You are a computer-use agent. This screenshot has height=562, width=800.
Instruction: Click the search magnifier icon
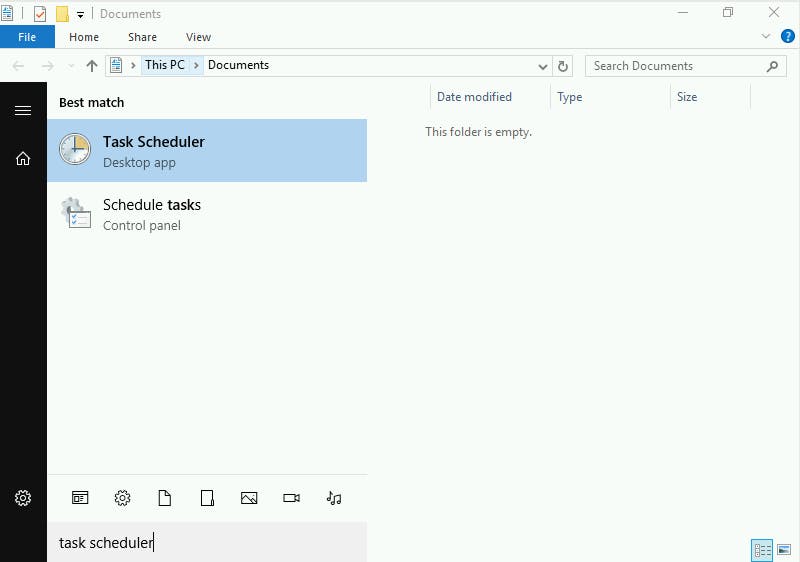[x=772, y=66]
